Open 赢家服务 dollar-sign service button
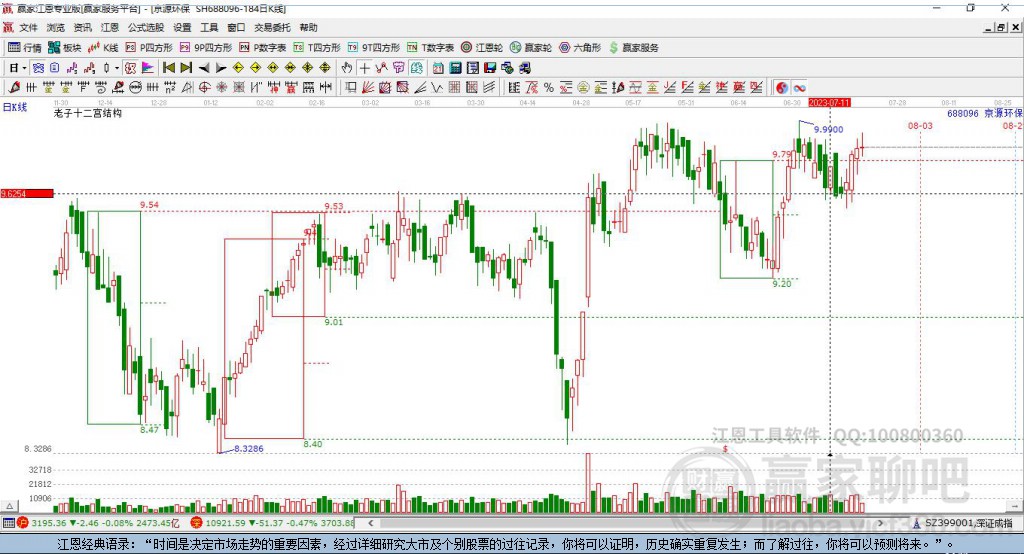The width and height of the screenshot is (1024, 554). click(x=633, y=48)
